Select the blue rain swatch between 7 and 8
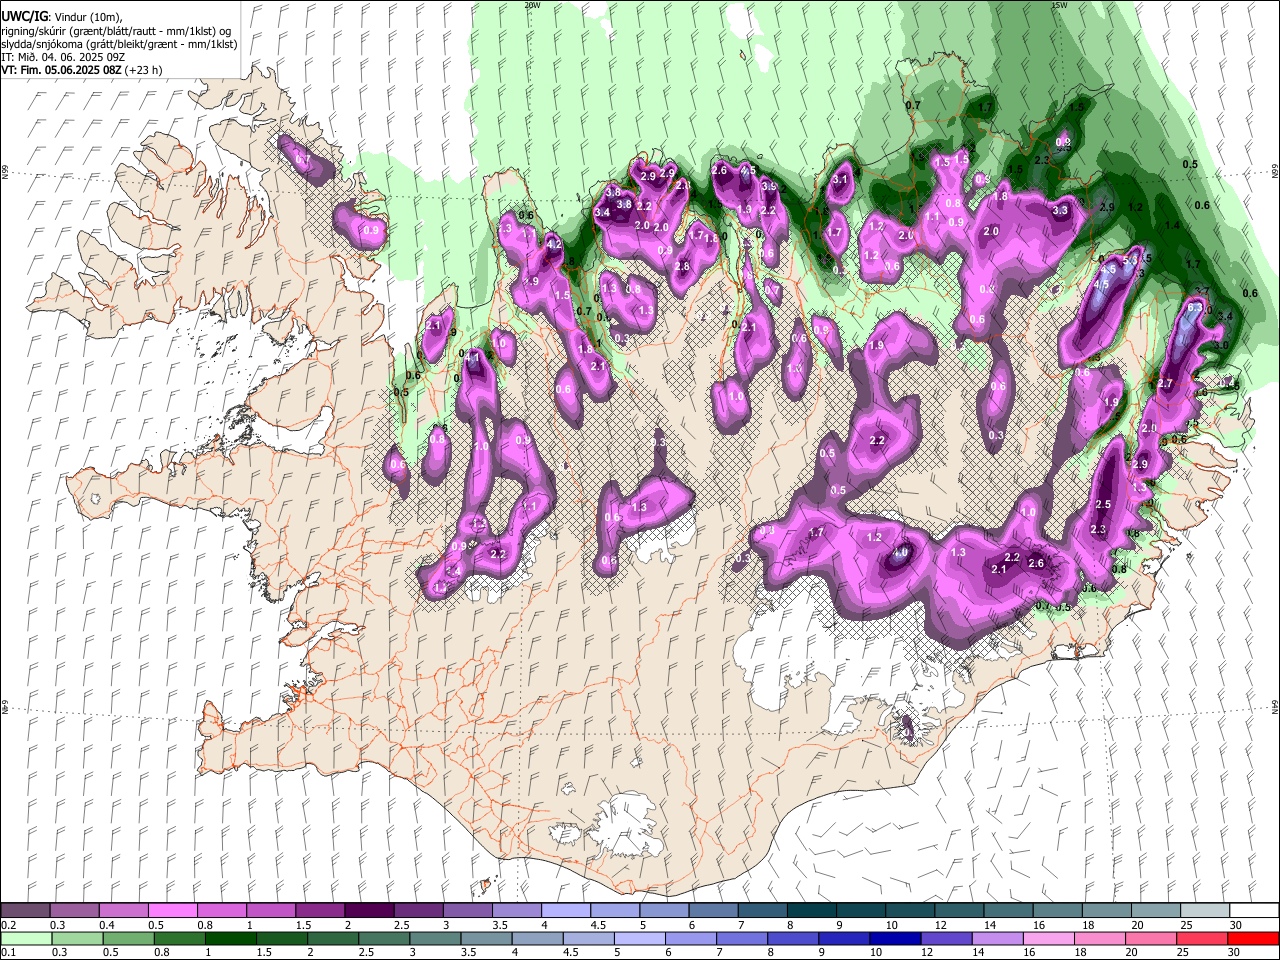 click(741, 938)
